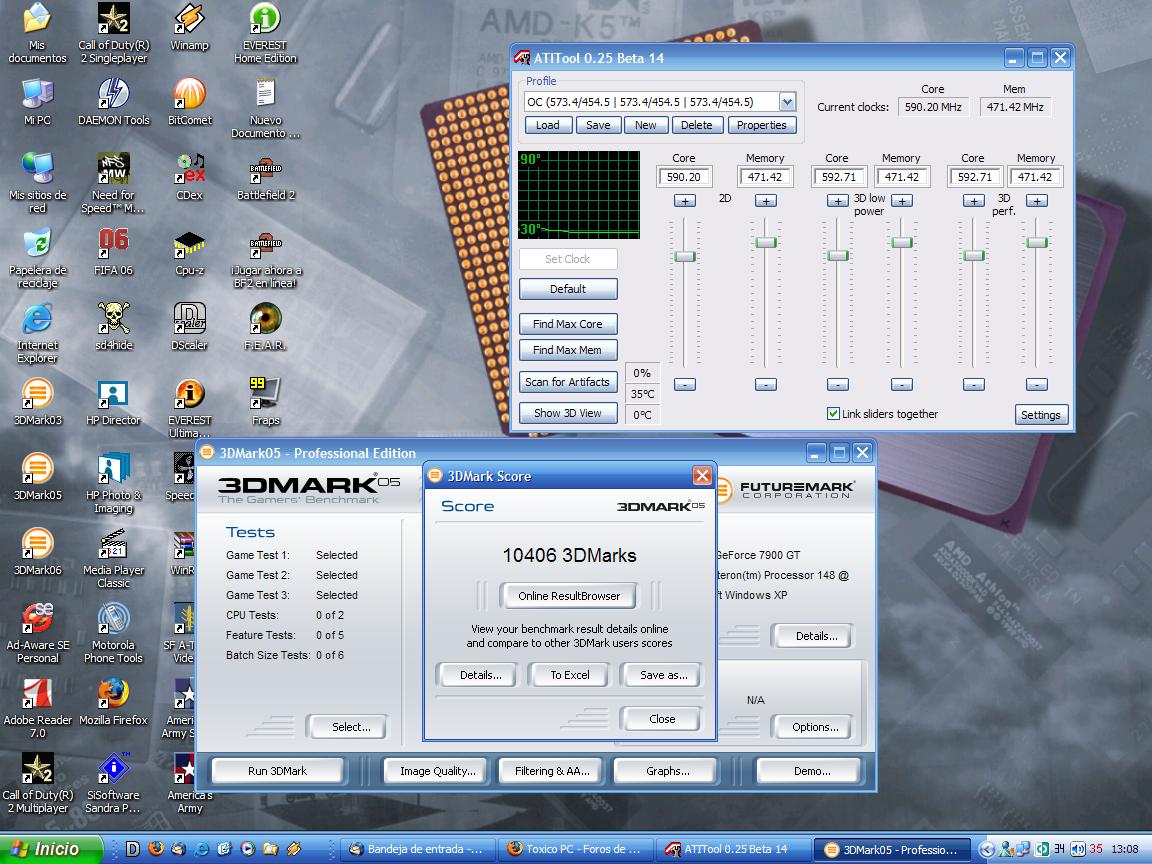
Task: Click the 2D Core value field 590.20
Action: pos(684,176)
